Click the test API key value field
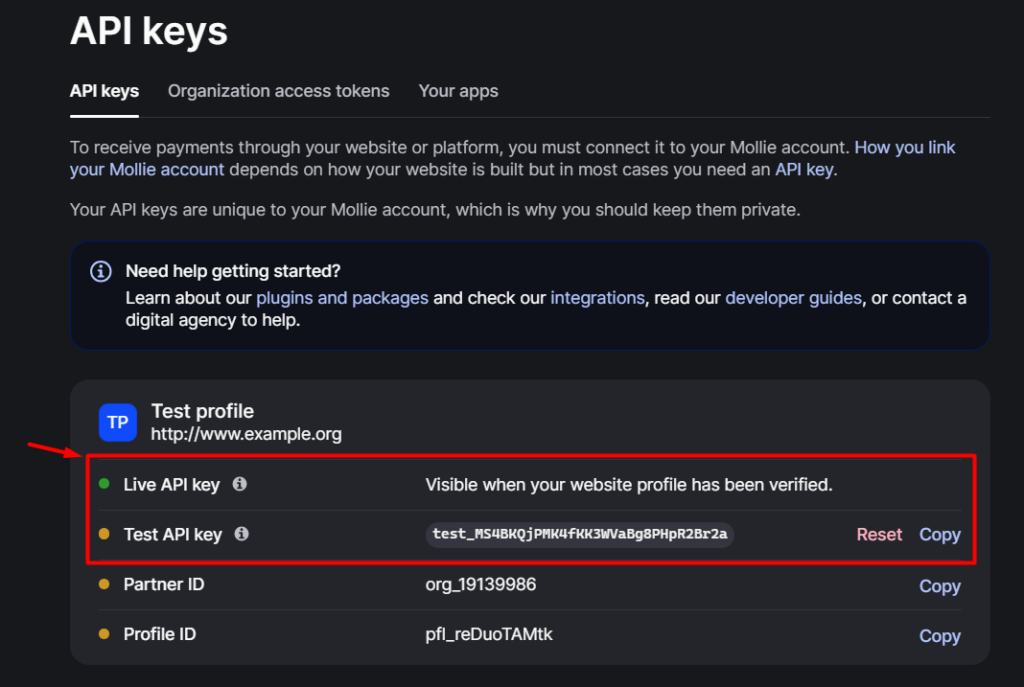Image resolution: width=1024 pixels, height=687 pixels. tap(580, 534)
